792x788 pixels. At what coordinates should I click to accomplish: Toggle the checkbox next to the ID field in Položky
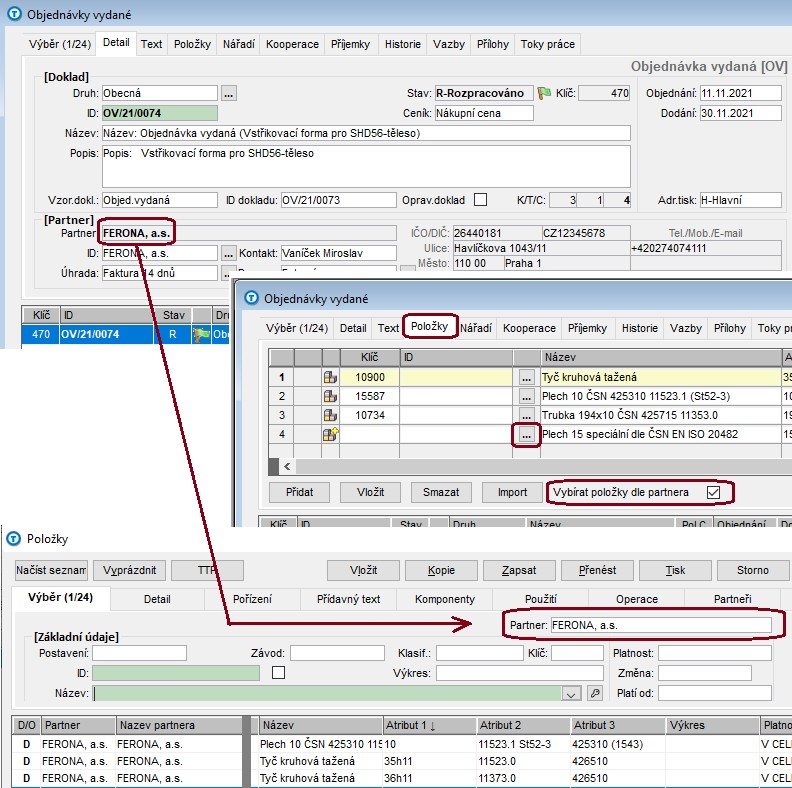coord(278,672)
